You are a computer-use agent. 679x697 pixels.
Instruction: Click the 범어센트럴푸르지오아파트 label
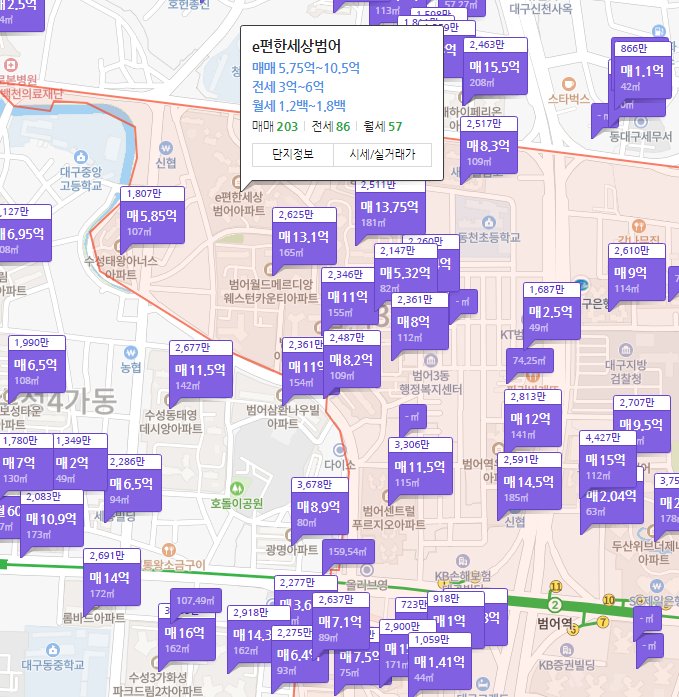click(389, 518)
